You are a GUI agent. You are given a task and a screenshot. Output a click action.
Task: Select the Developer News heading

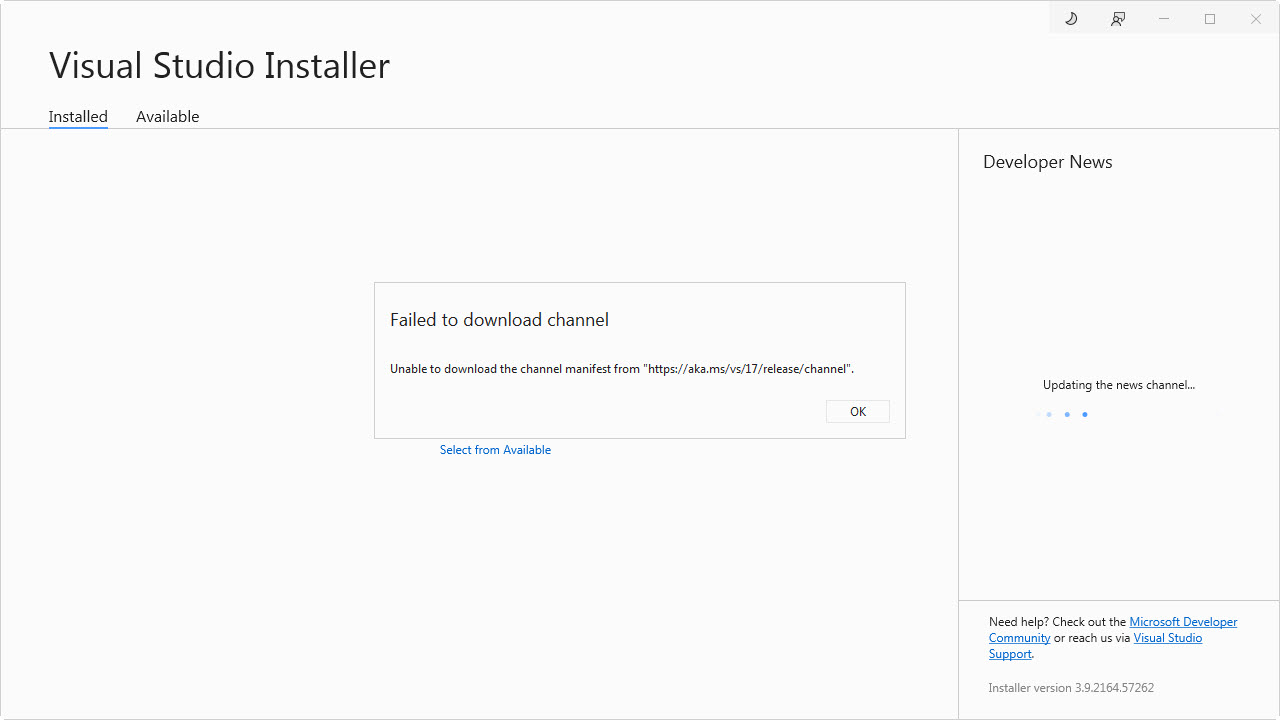pyautogui.click(x=1047, y=162)
